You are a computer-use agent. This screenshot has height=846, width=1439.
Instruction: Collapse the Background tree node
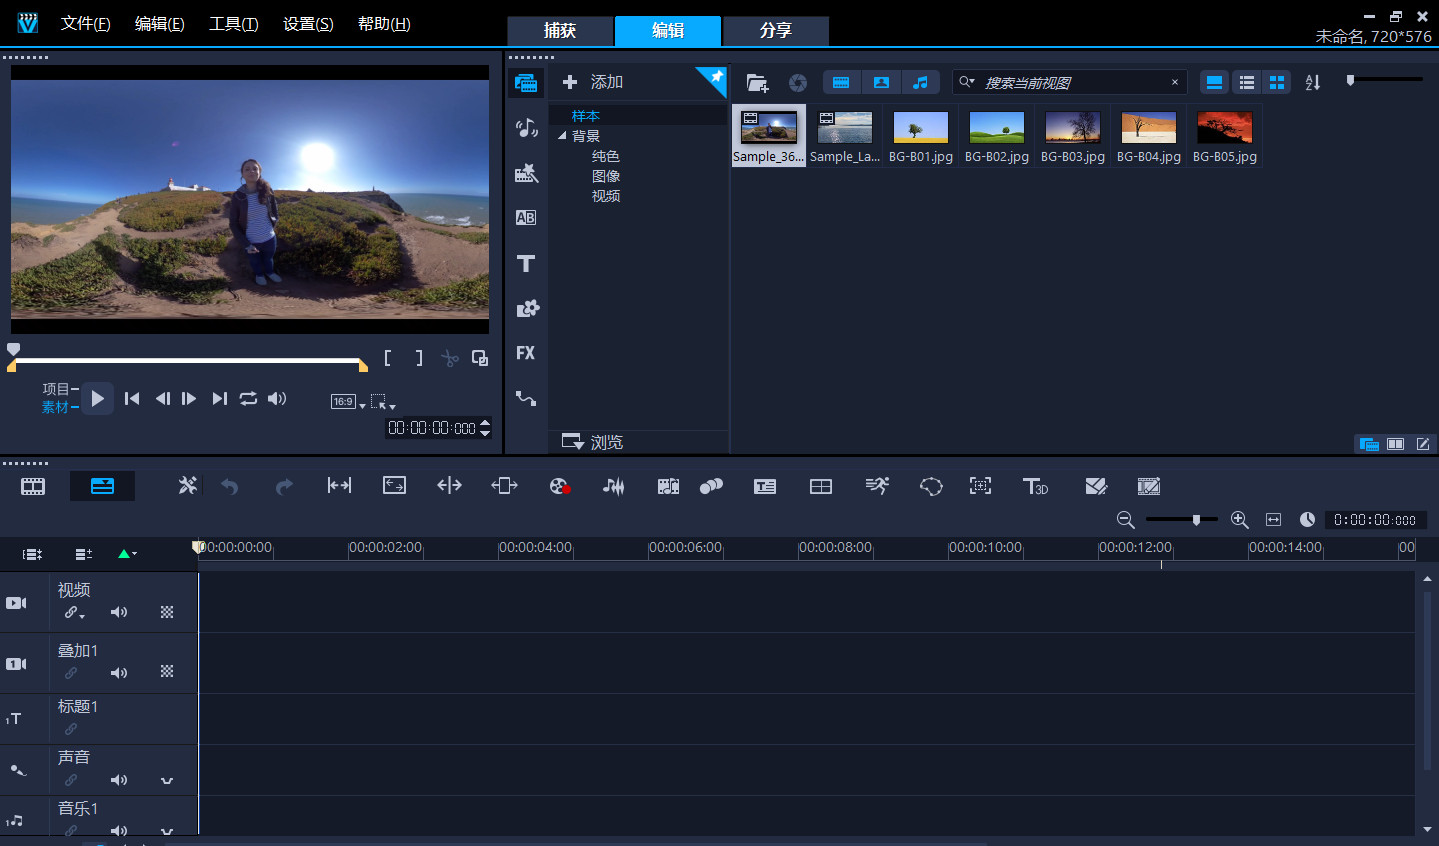tap(562, 136)
